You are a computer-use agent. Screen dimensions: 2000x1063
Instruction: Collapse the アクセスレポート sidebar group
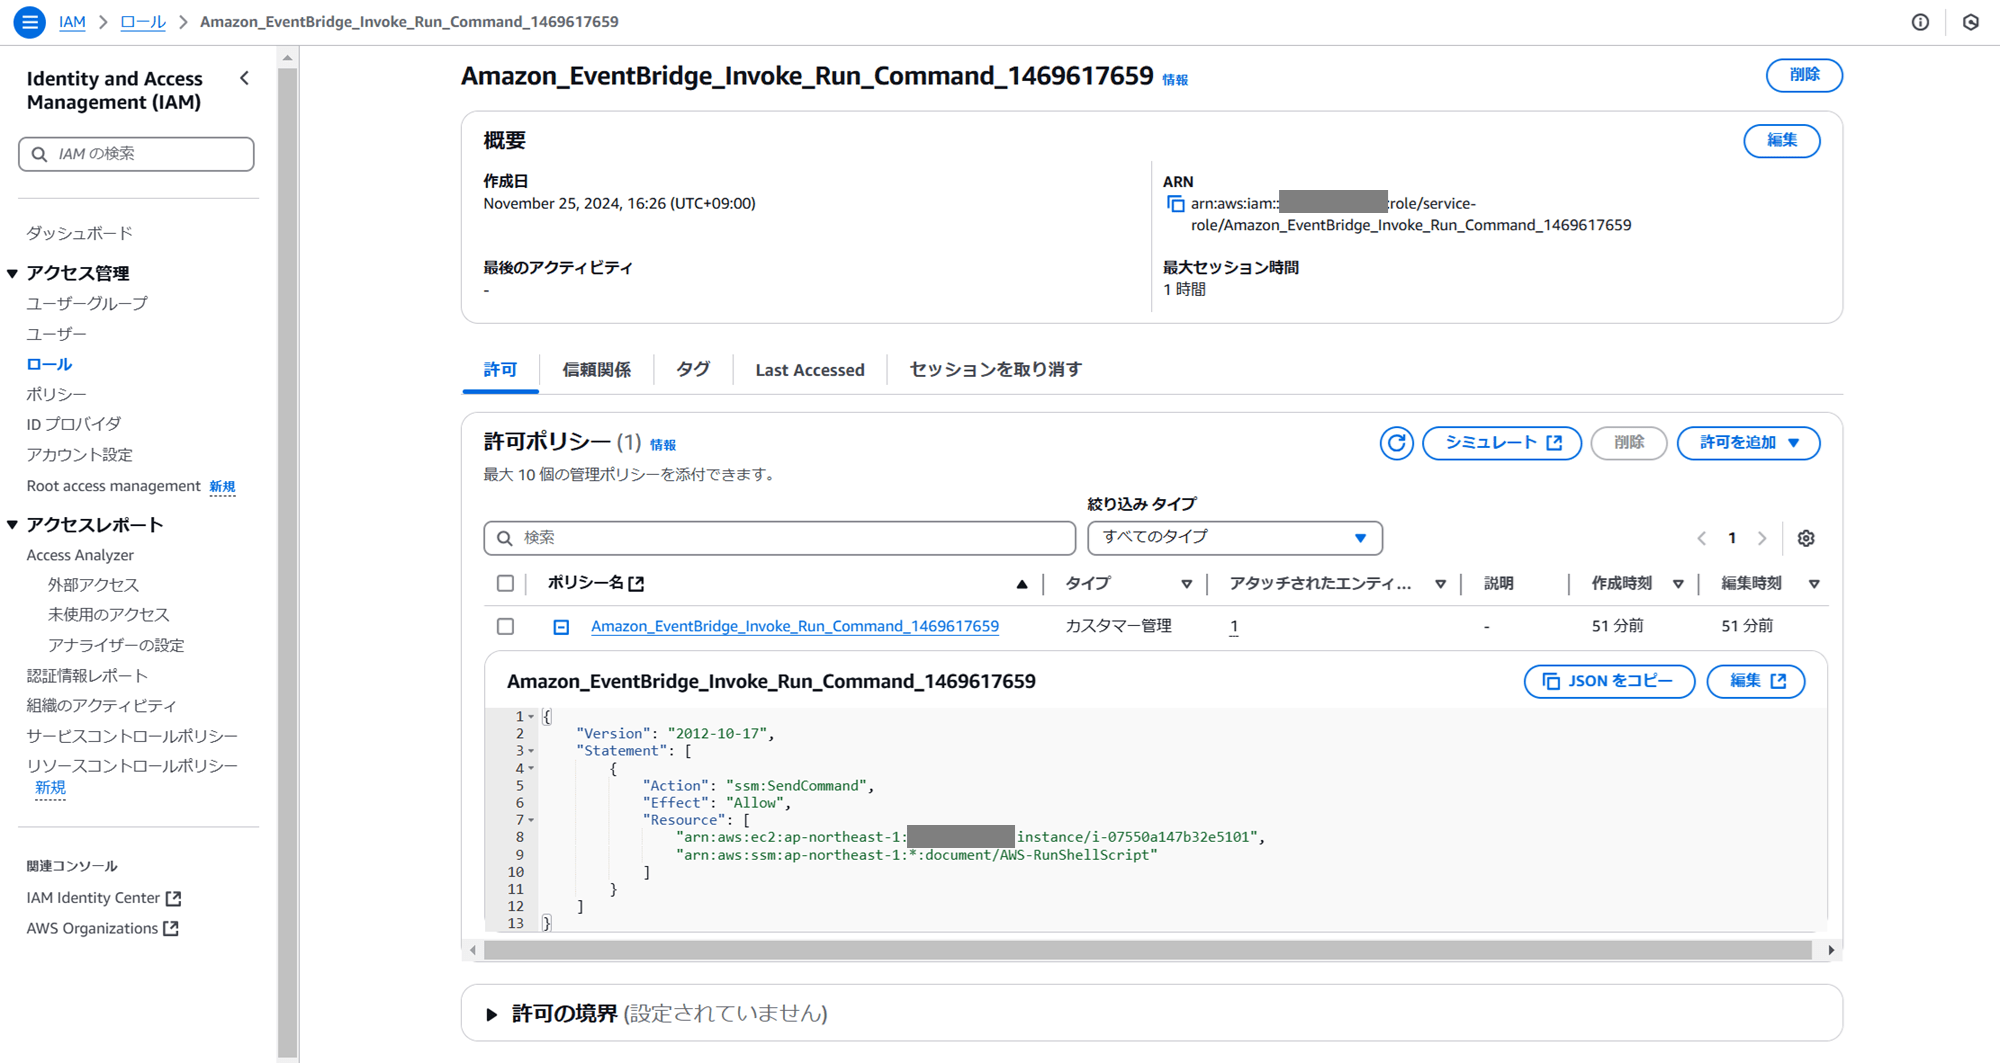(x=12, y=525)
